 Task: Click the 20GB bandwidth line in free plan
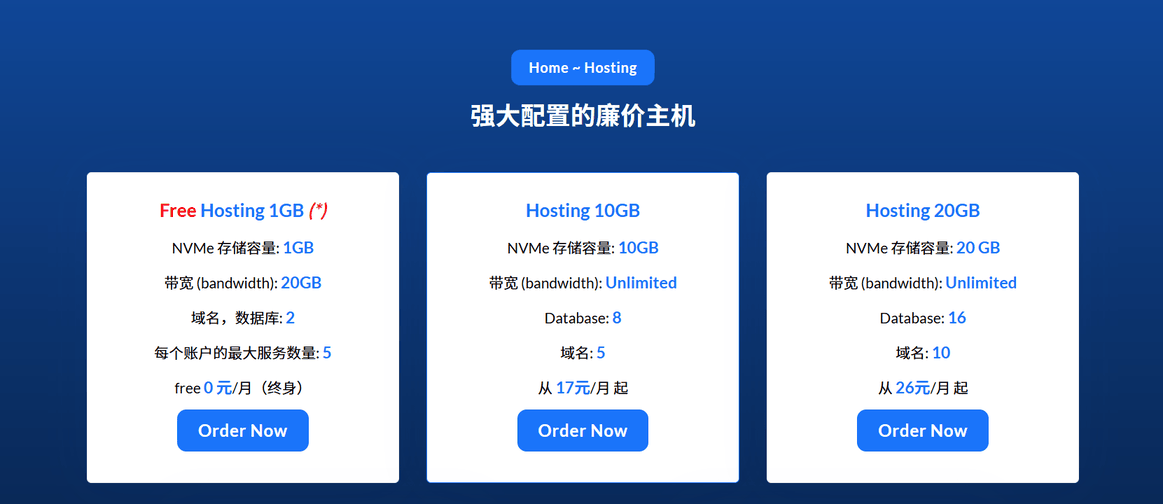[x=243, y=283]
